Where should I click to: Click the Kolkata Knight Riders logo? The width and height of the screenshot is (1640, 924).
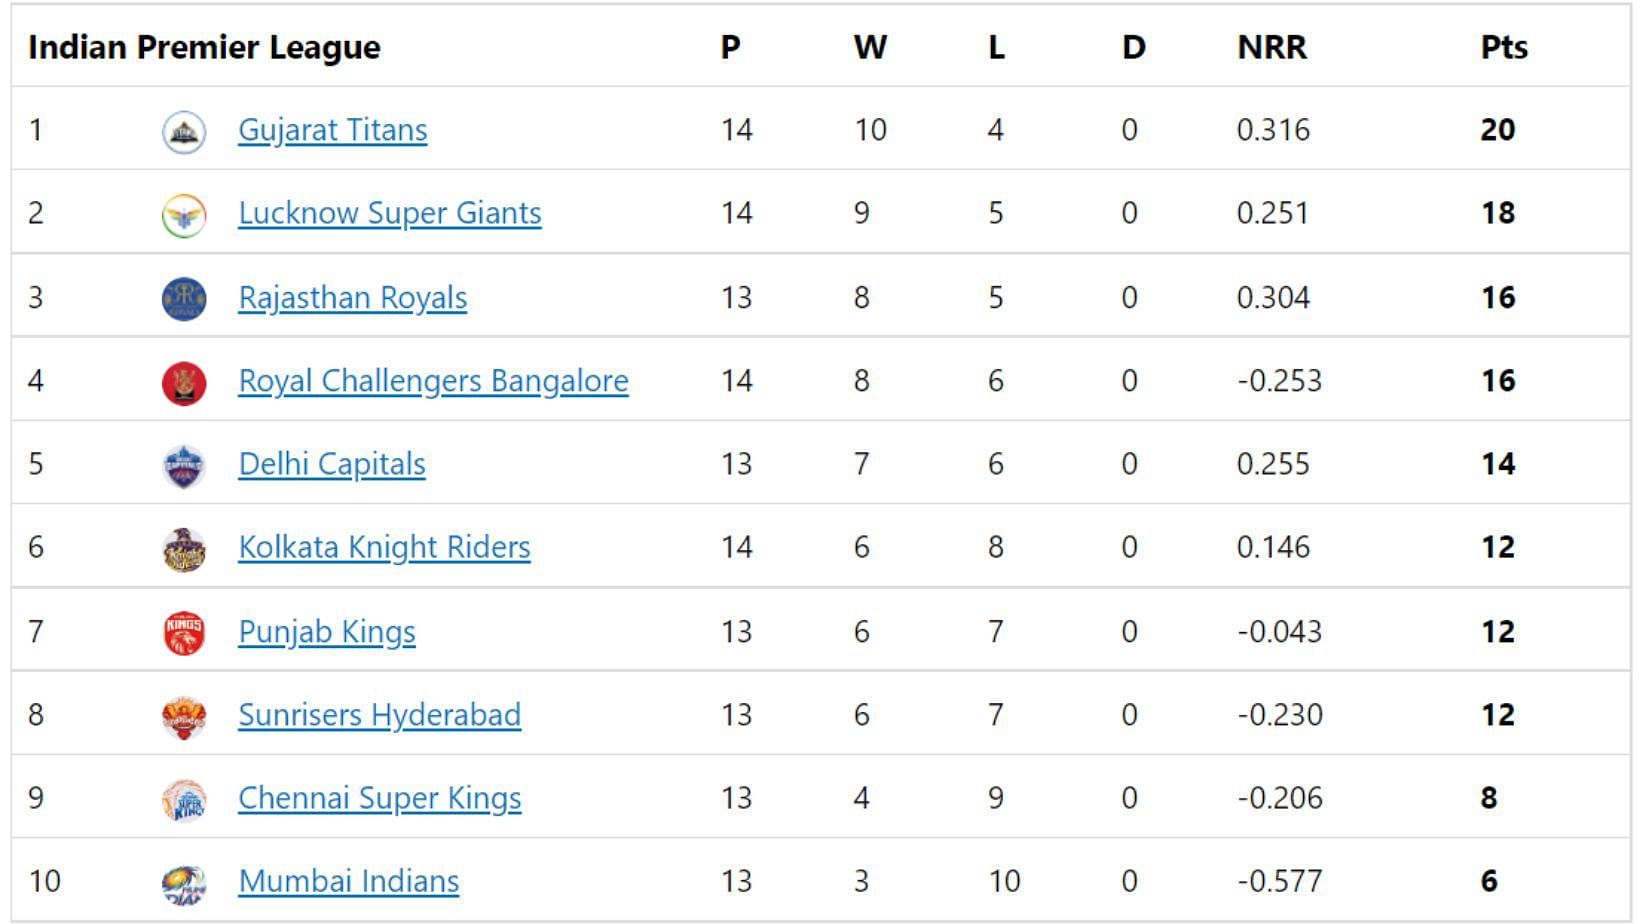click(x=184, y=549)
